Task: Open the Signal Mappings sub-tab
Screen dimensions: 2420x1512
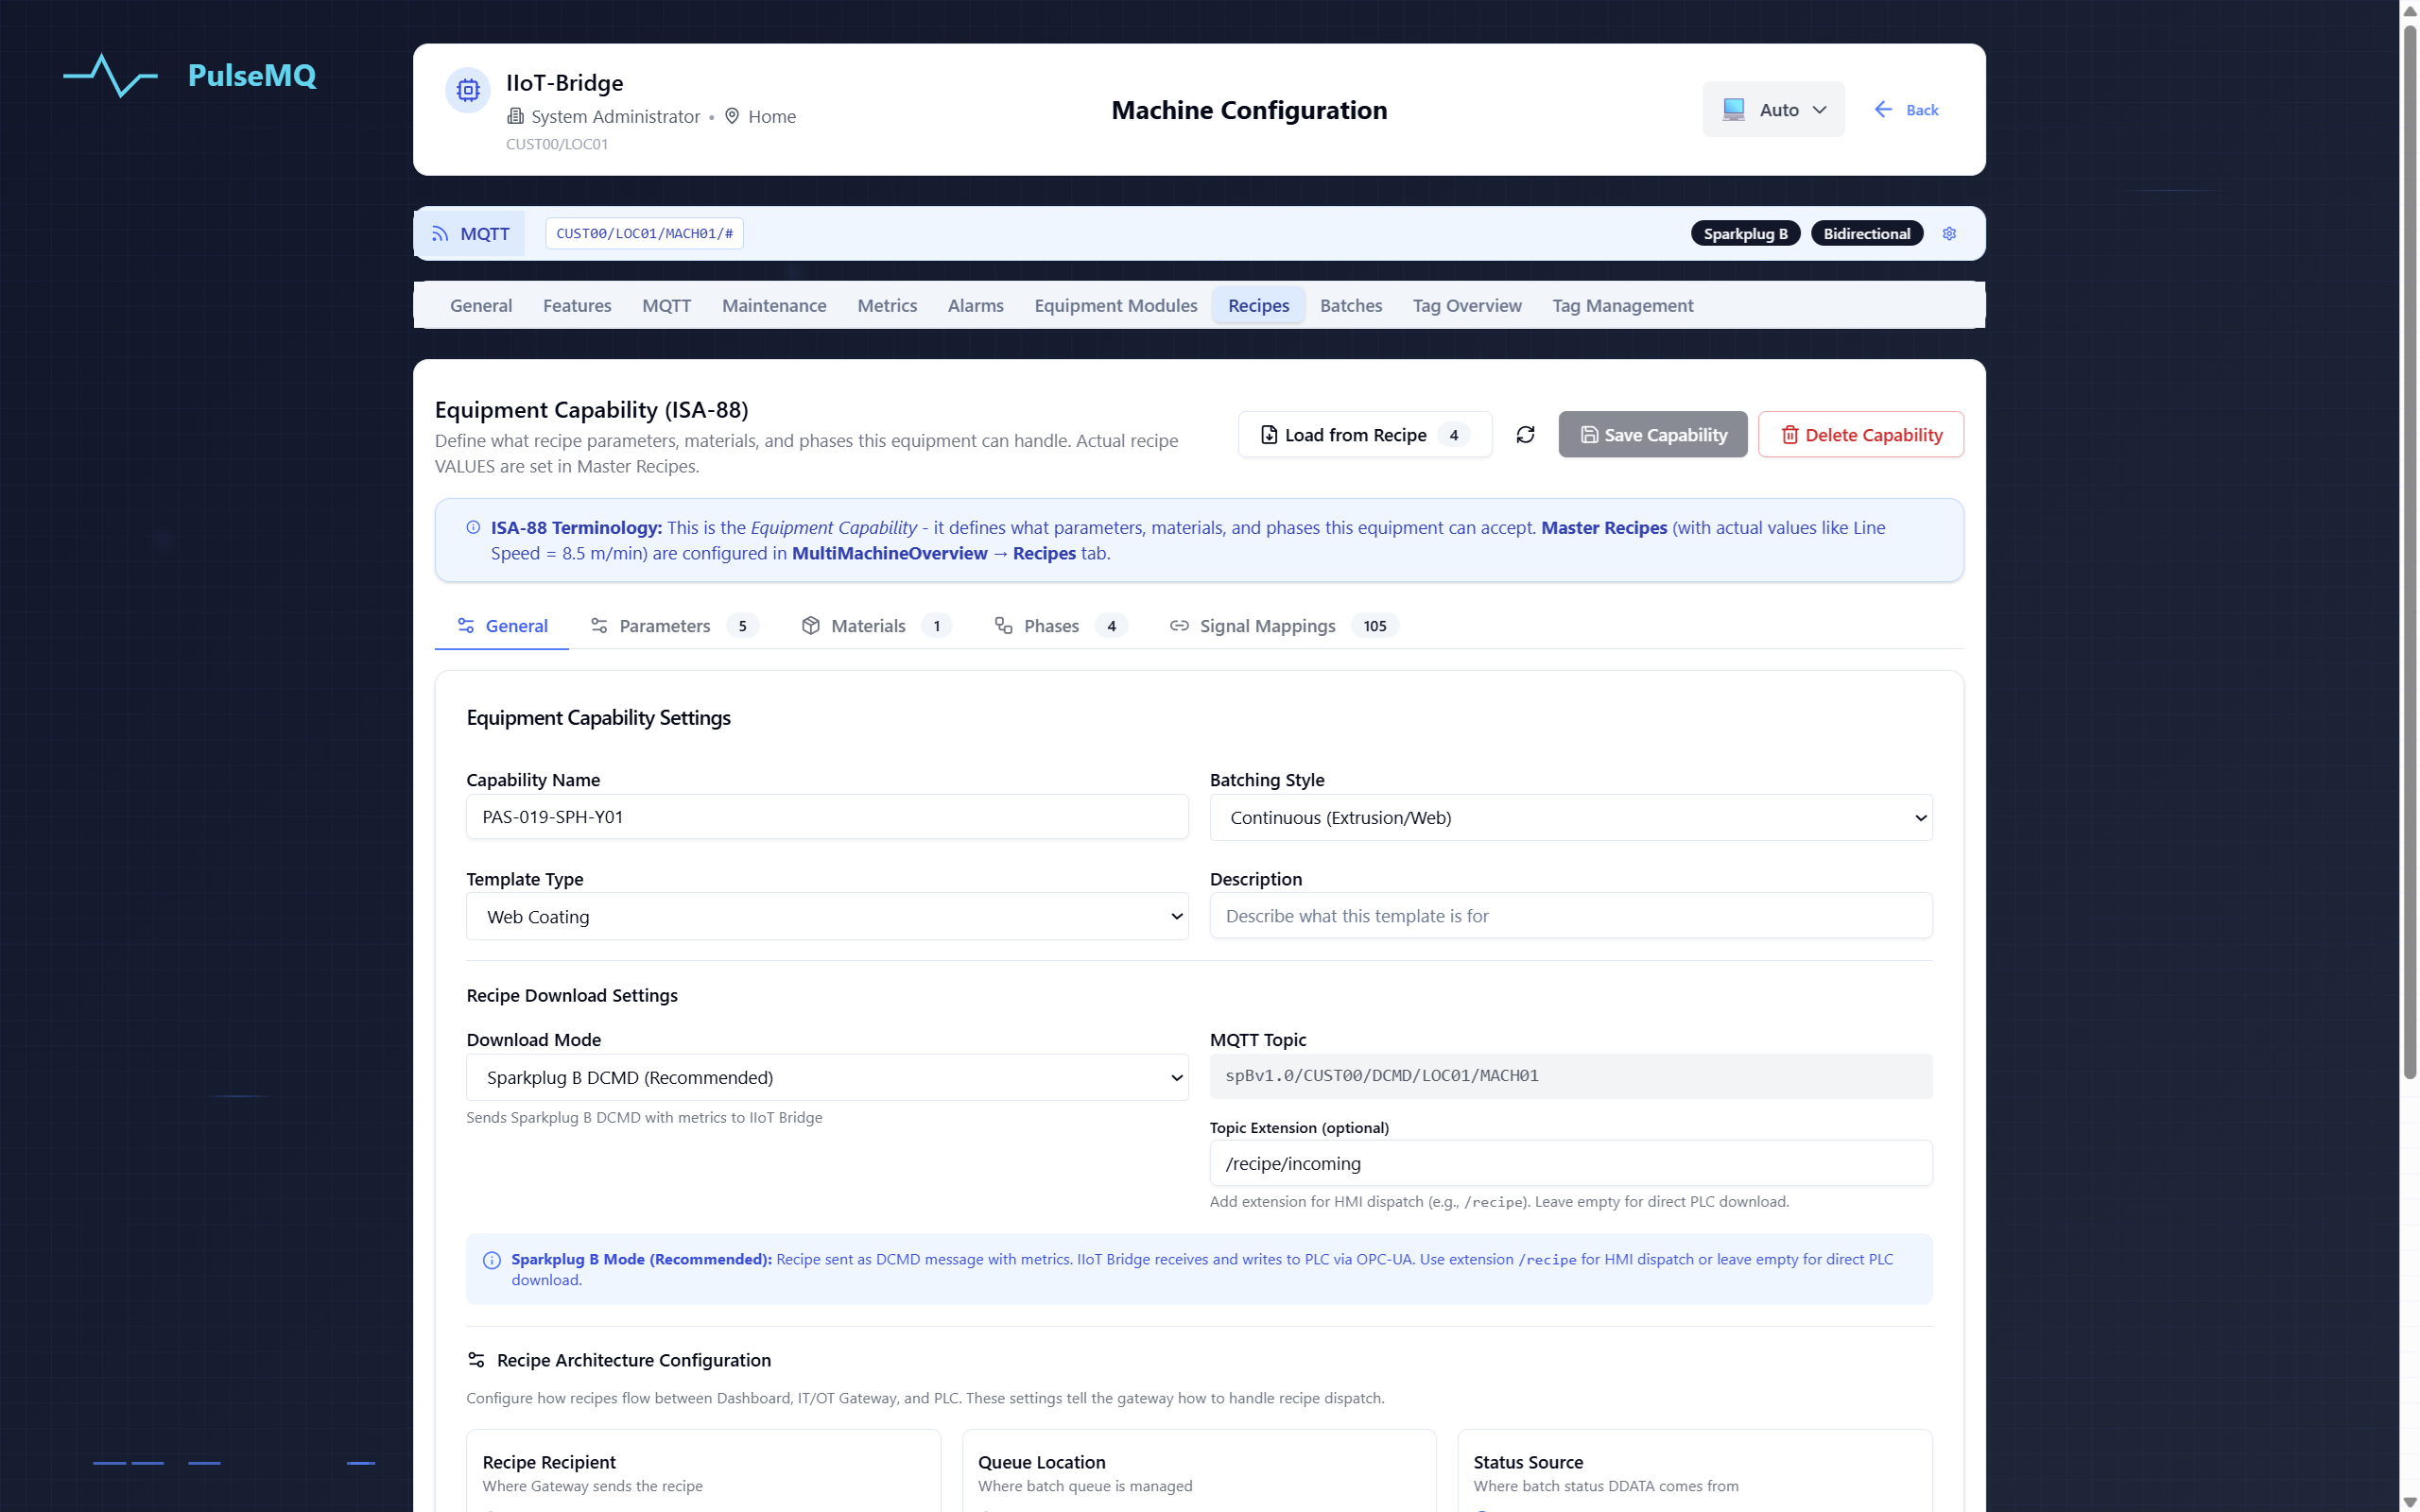Action: tap(1266, 625)
